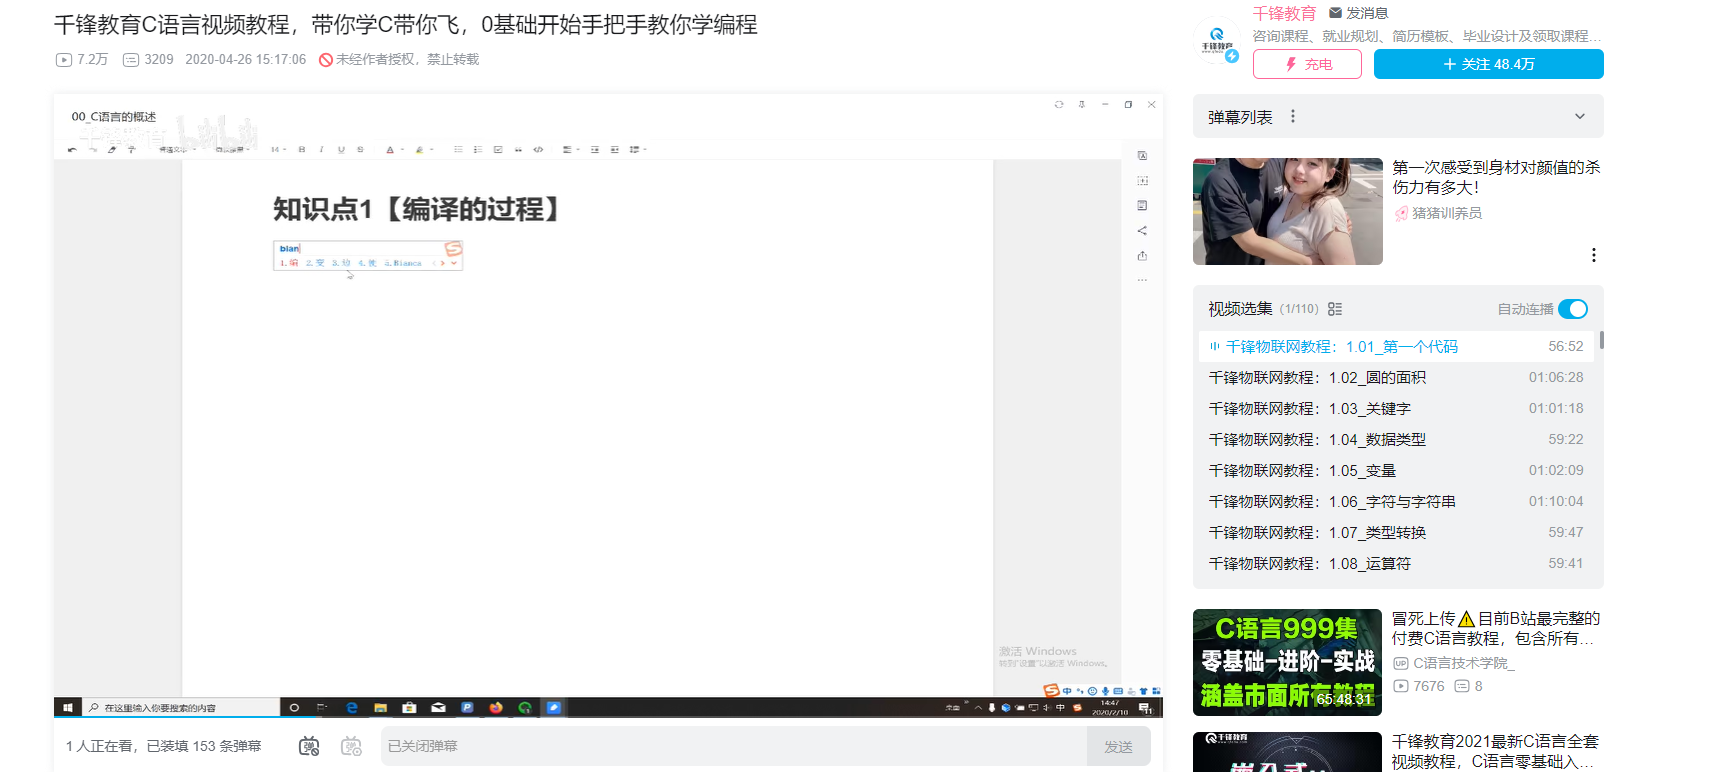Click the sync refresh icon in the note window
This screenshot has width=1715, height=772.
pyautogui.click(x=1059, y=104)
